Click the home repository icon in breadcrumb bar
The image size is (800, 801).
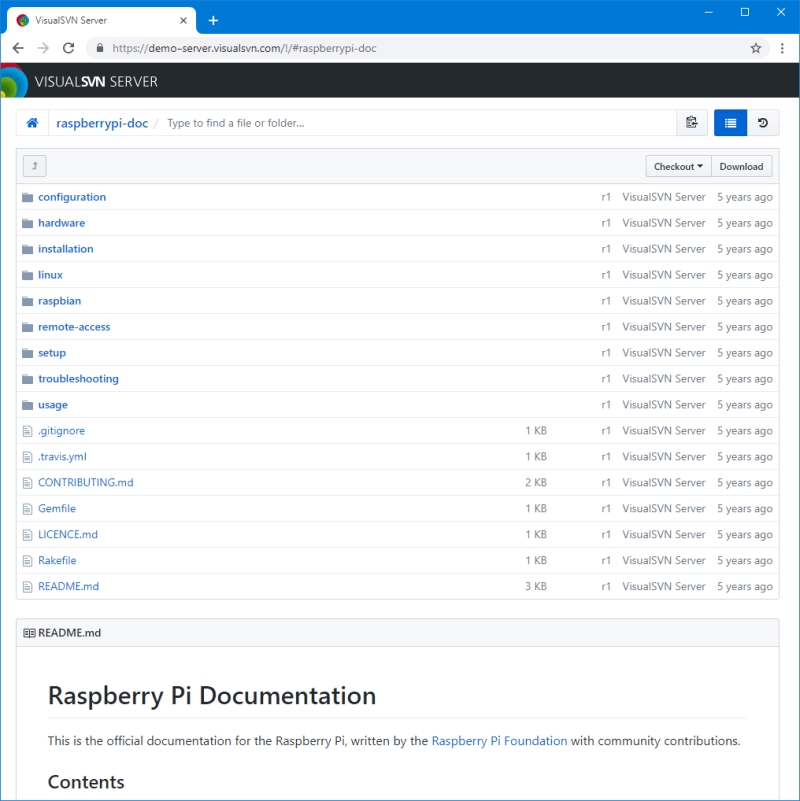pos(34,122)
